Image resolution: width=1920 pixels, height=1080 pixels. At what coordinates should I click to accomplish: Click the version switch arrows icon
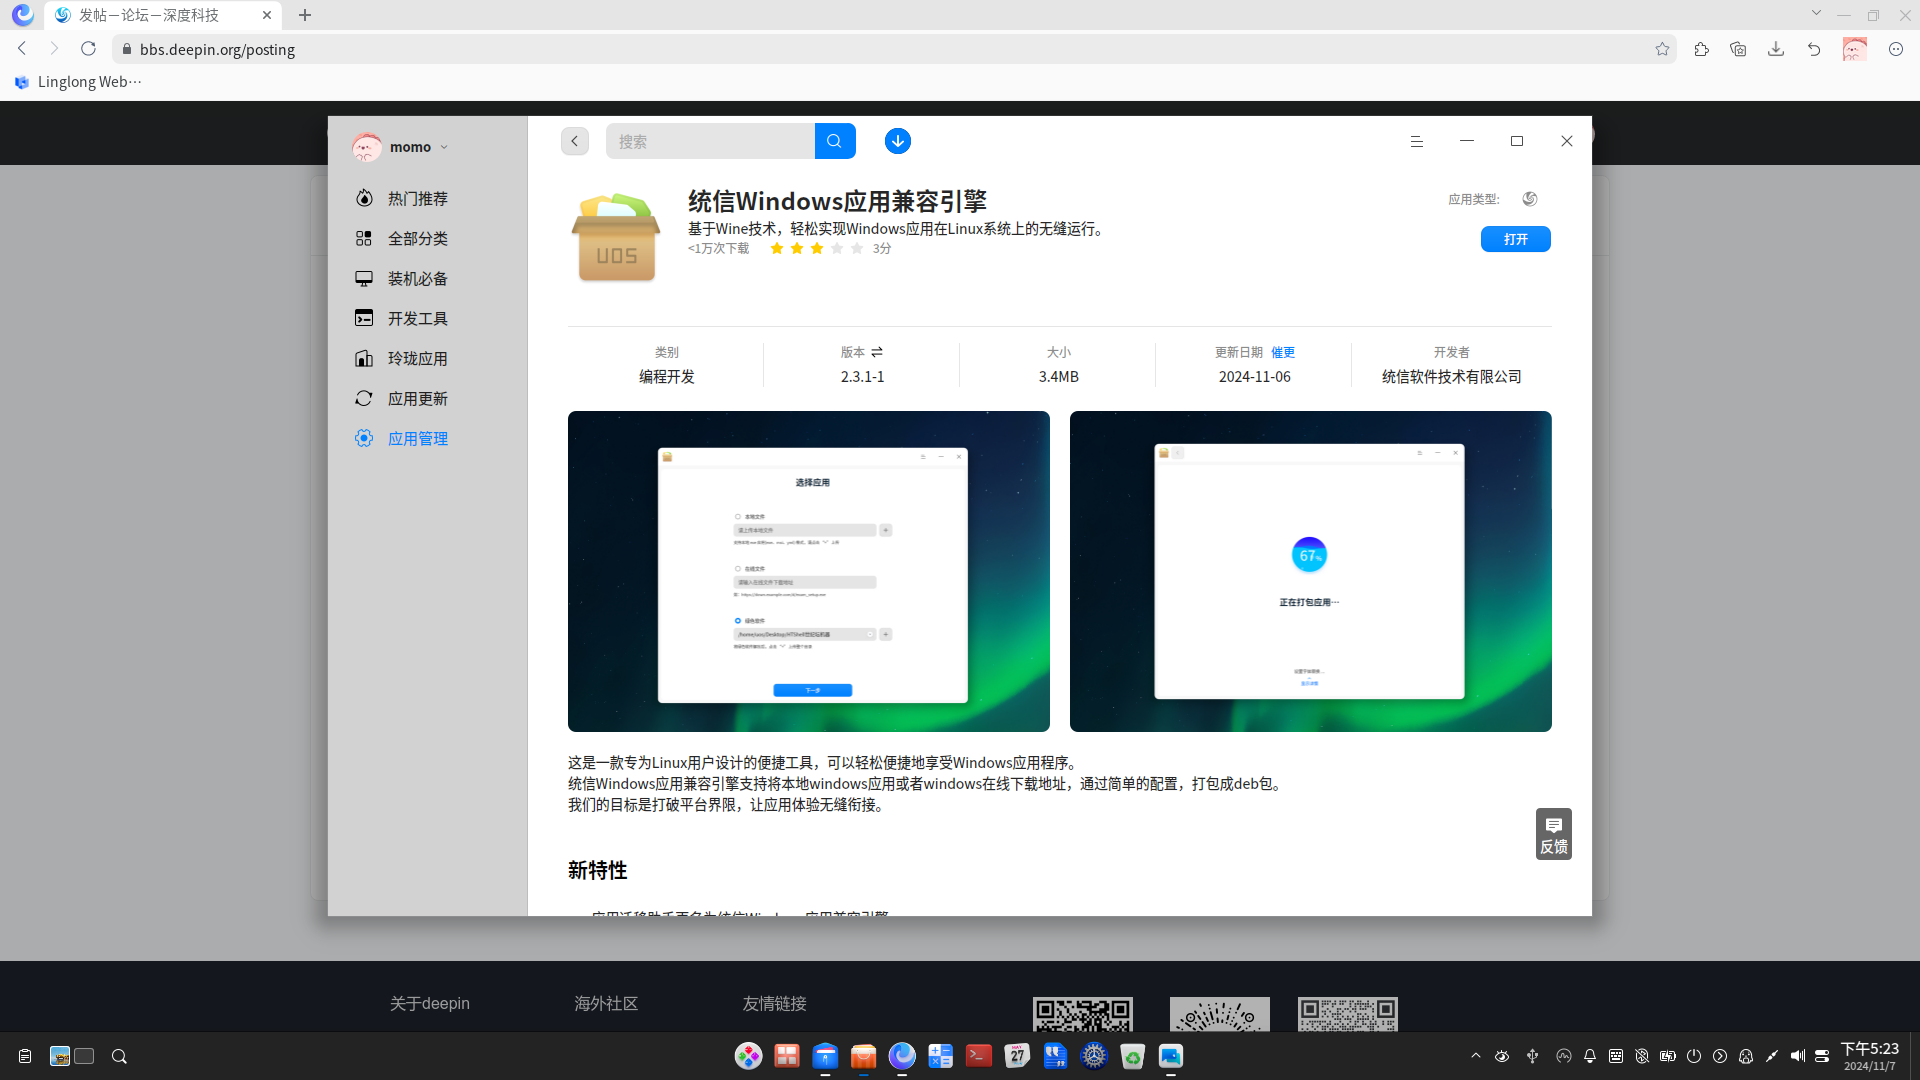coord(877,352)
